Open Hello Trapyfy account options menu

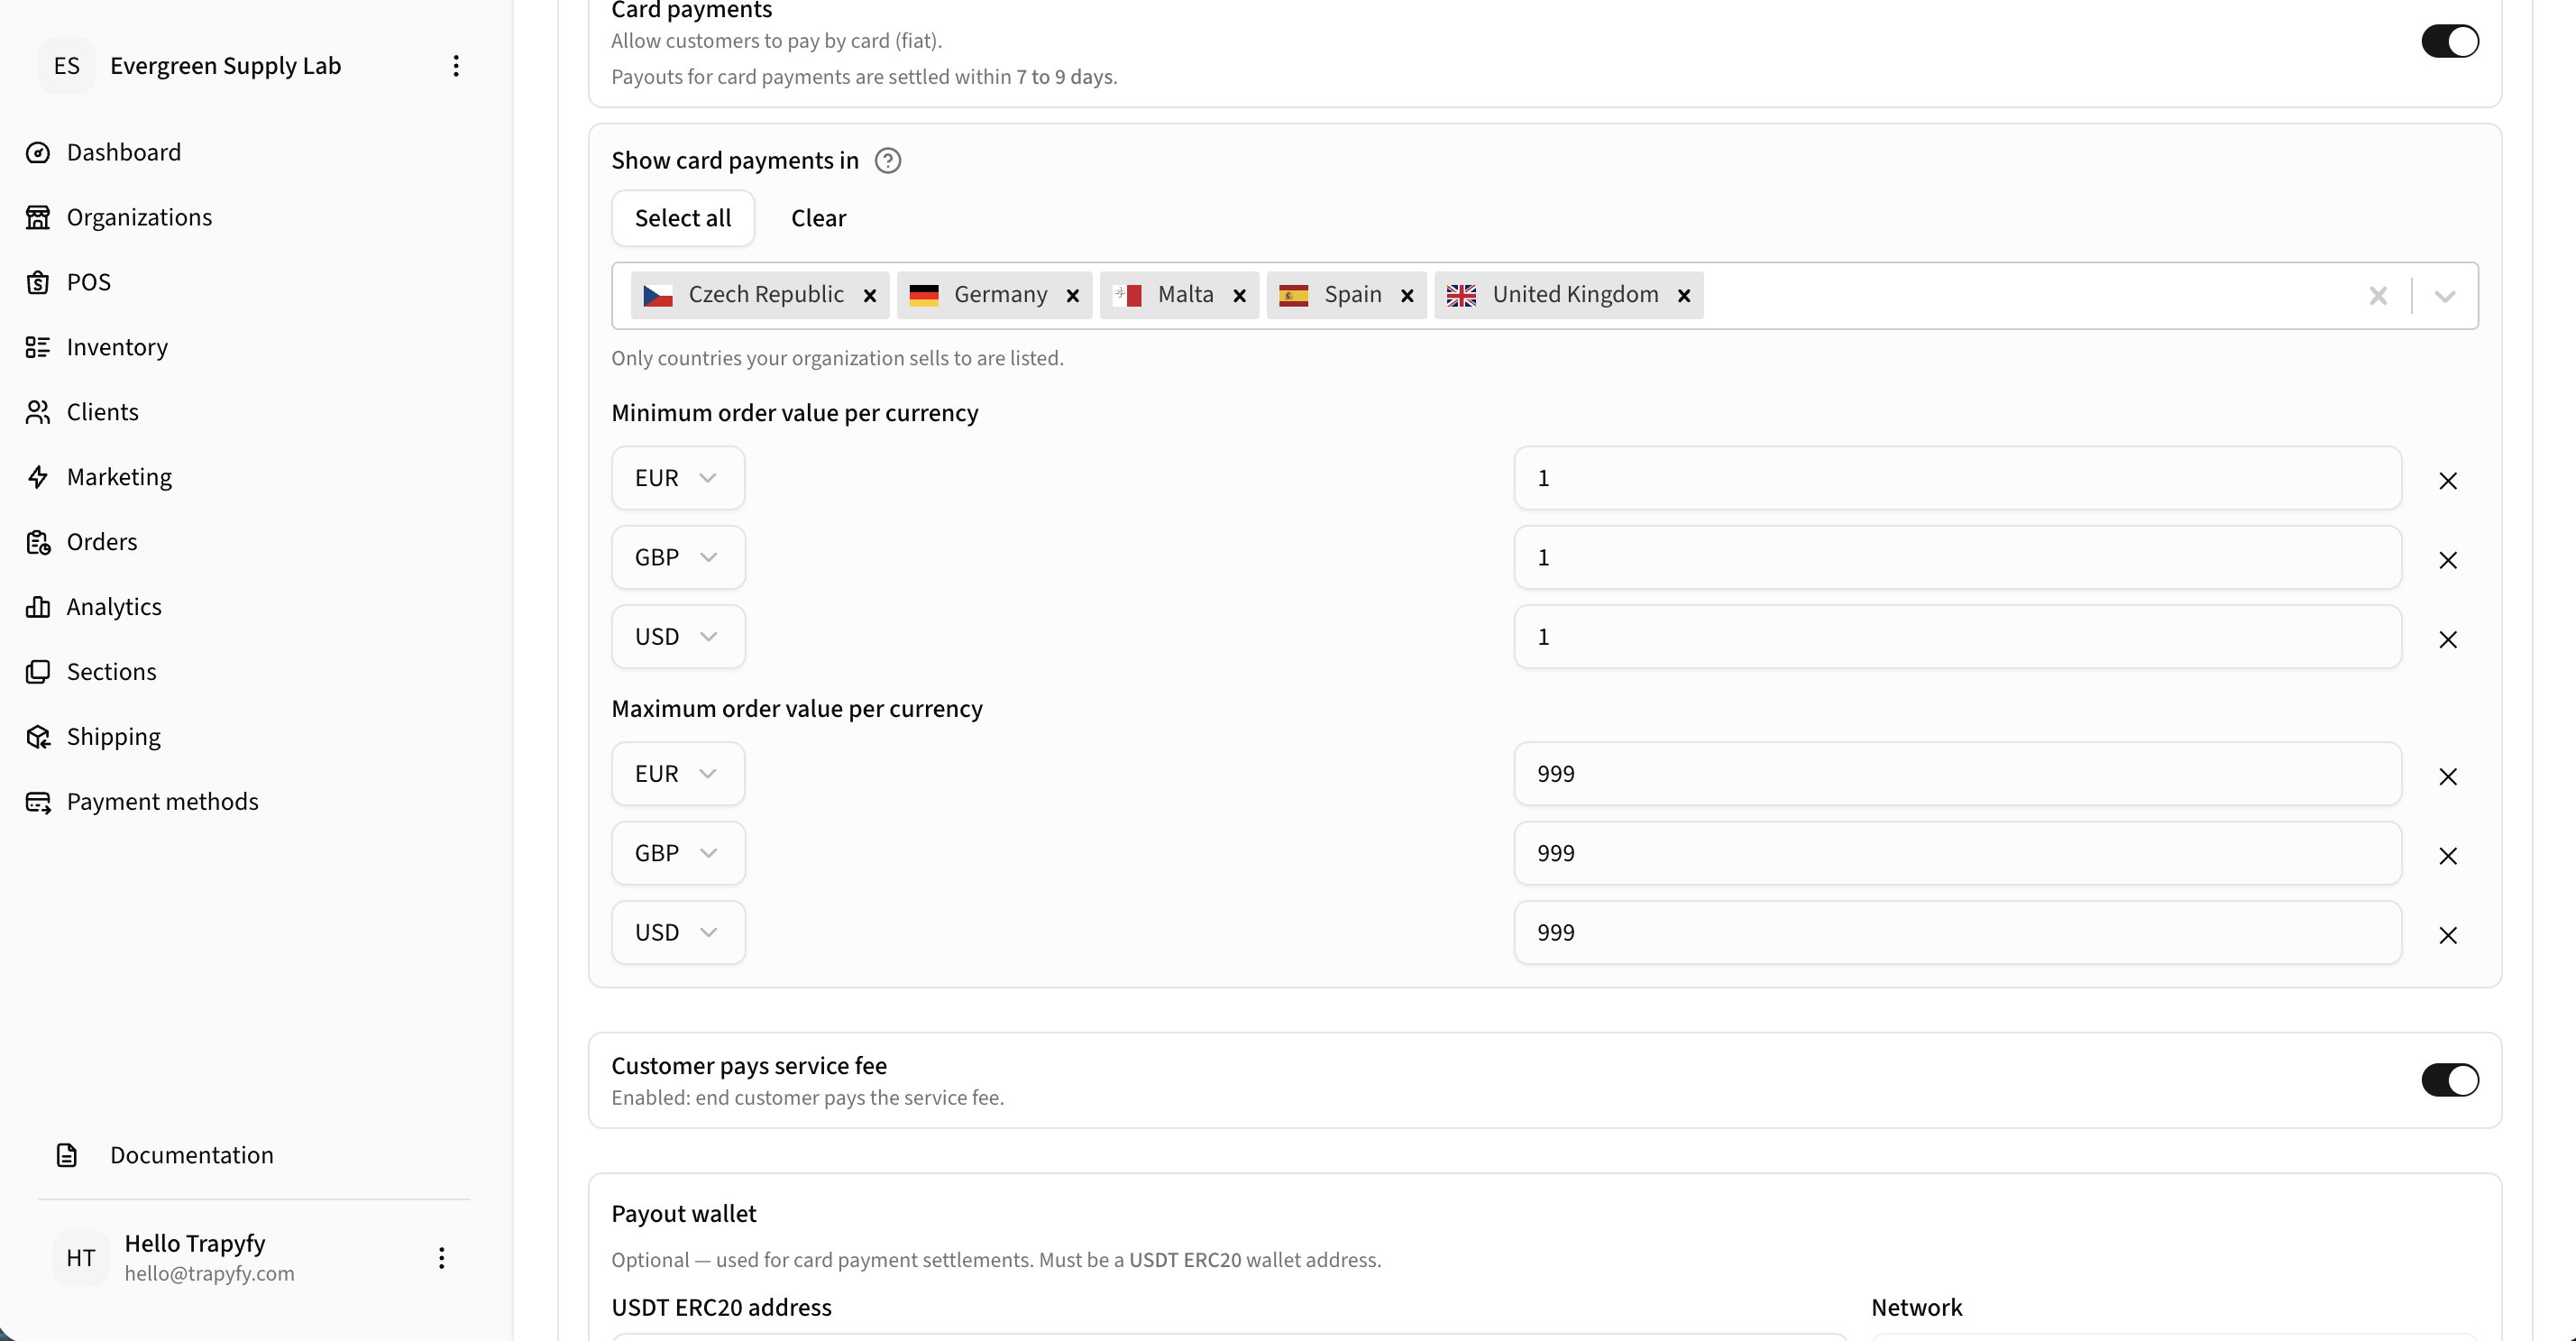click(x=441, y=1258)
